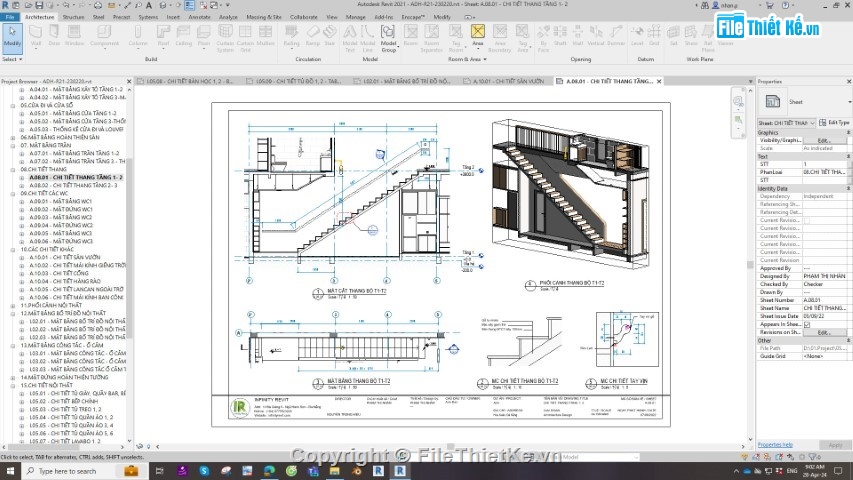The height and width of the screenshot is (480, 853).
Task: Pick the Area Boundary tool
Action: coord(499,38)
